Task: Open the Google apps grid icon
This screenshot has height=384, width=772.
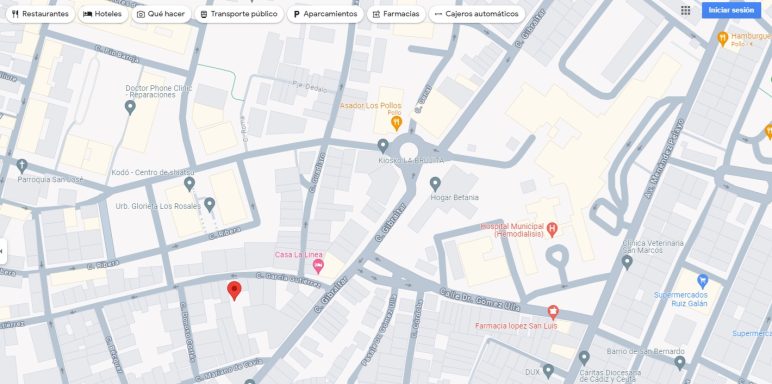Action: click(x=685, y=10)
